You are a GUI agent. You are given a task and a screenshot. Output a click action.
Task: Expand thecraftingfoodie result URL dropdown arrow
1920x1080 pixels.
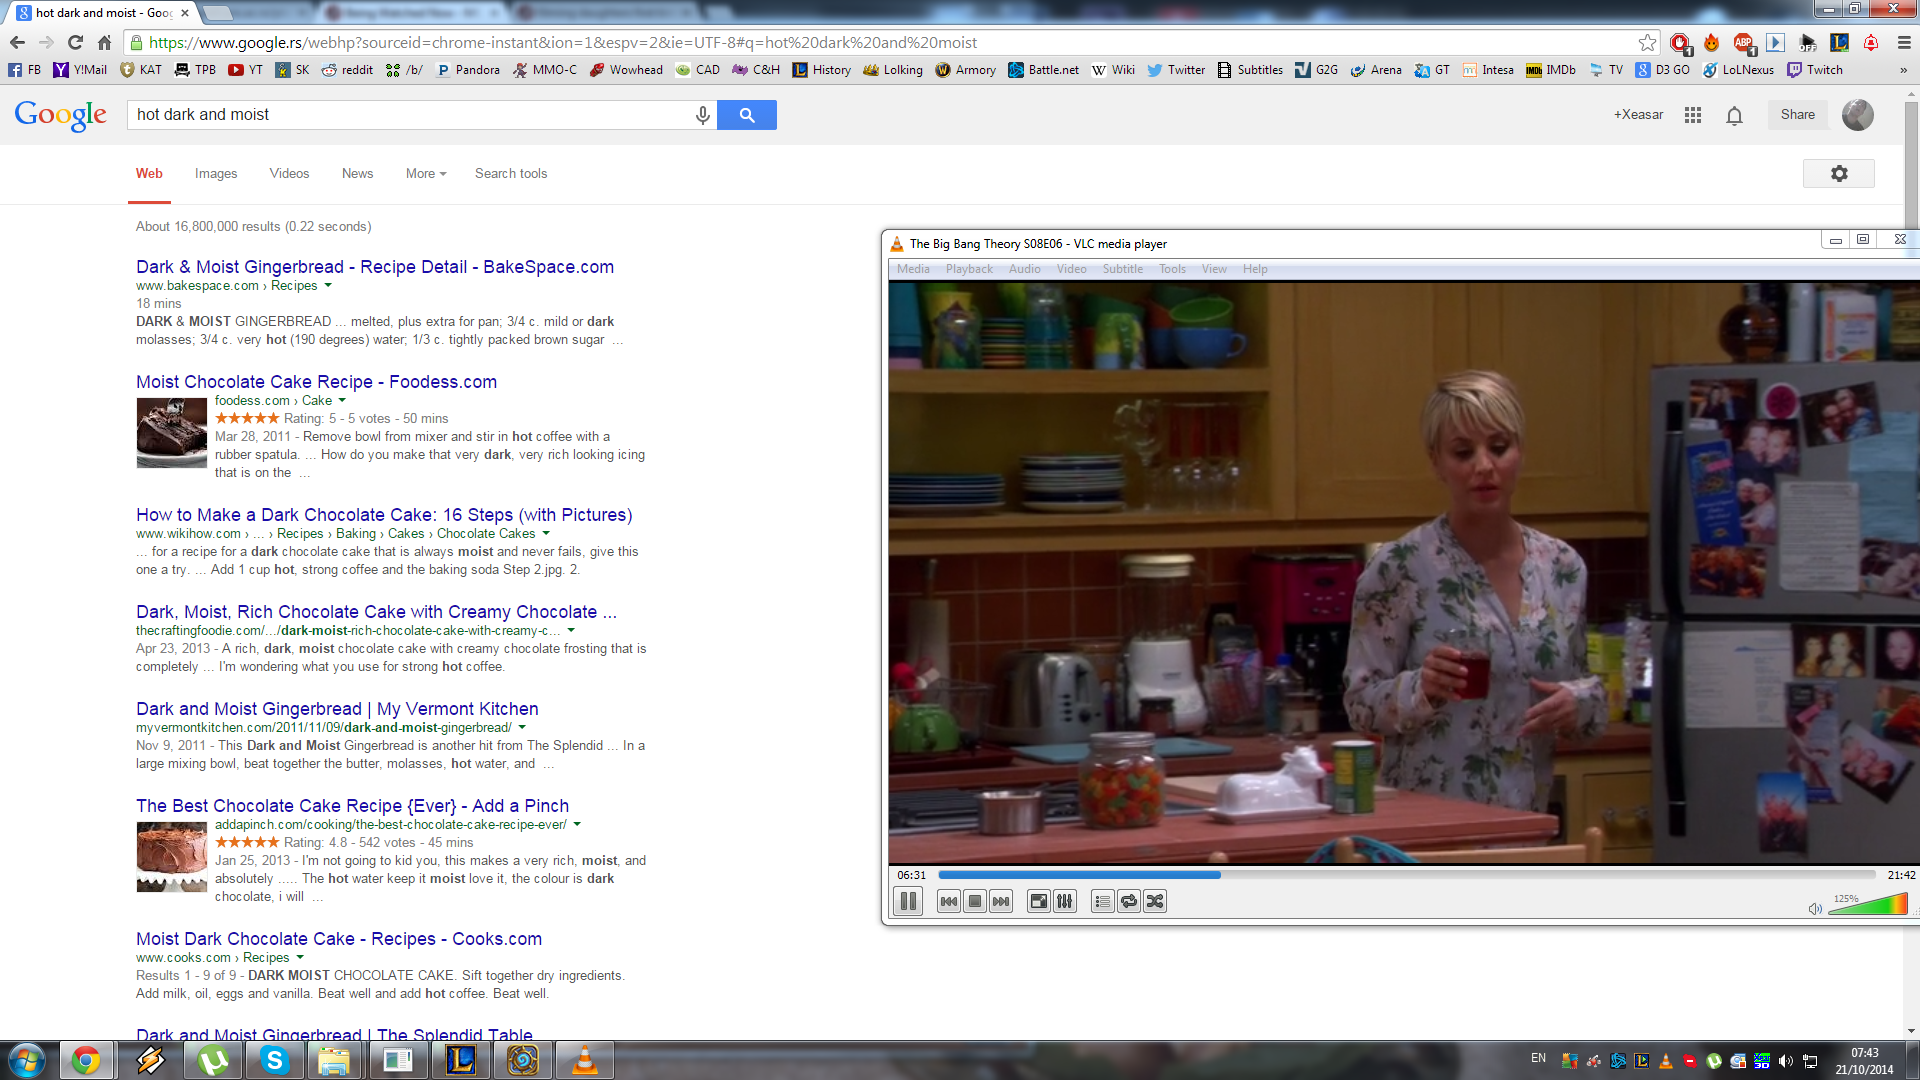(x=571, y=631)
